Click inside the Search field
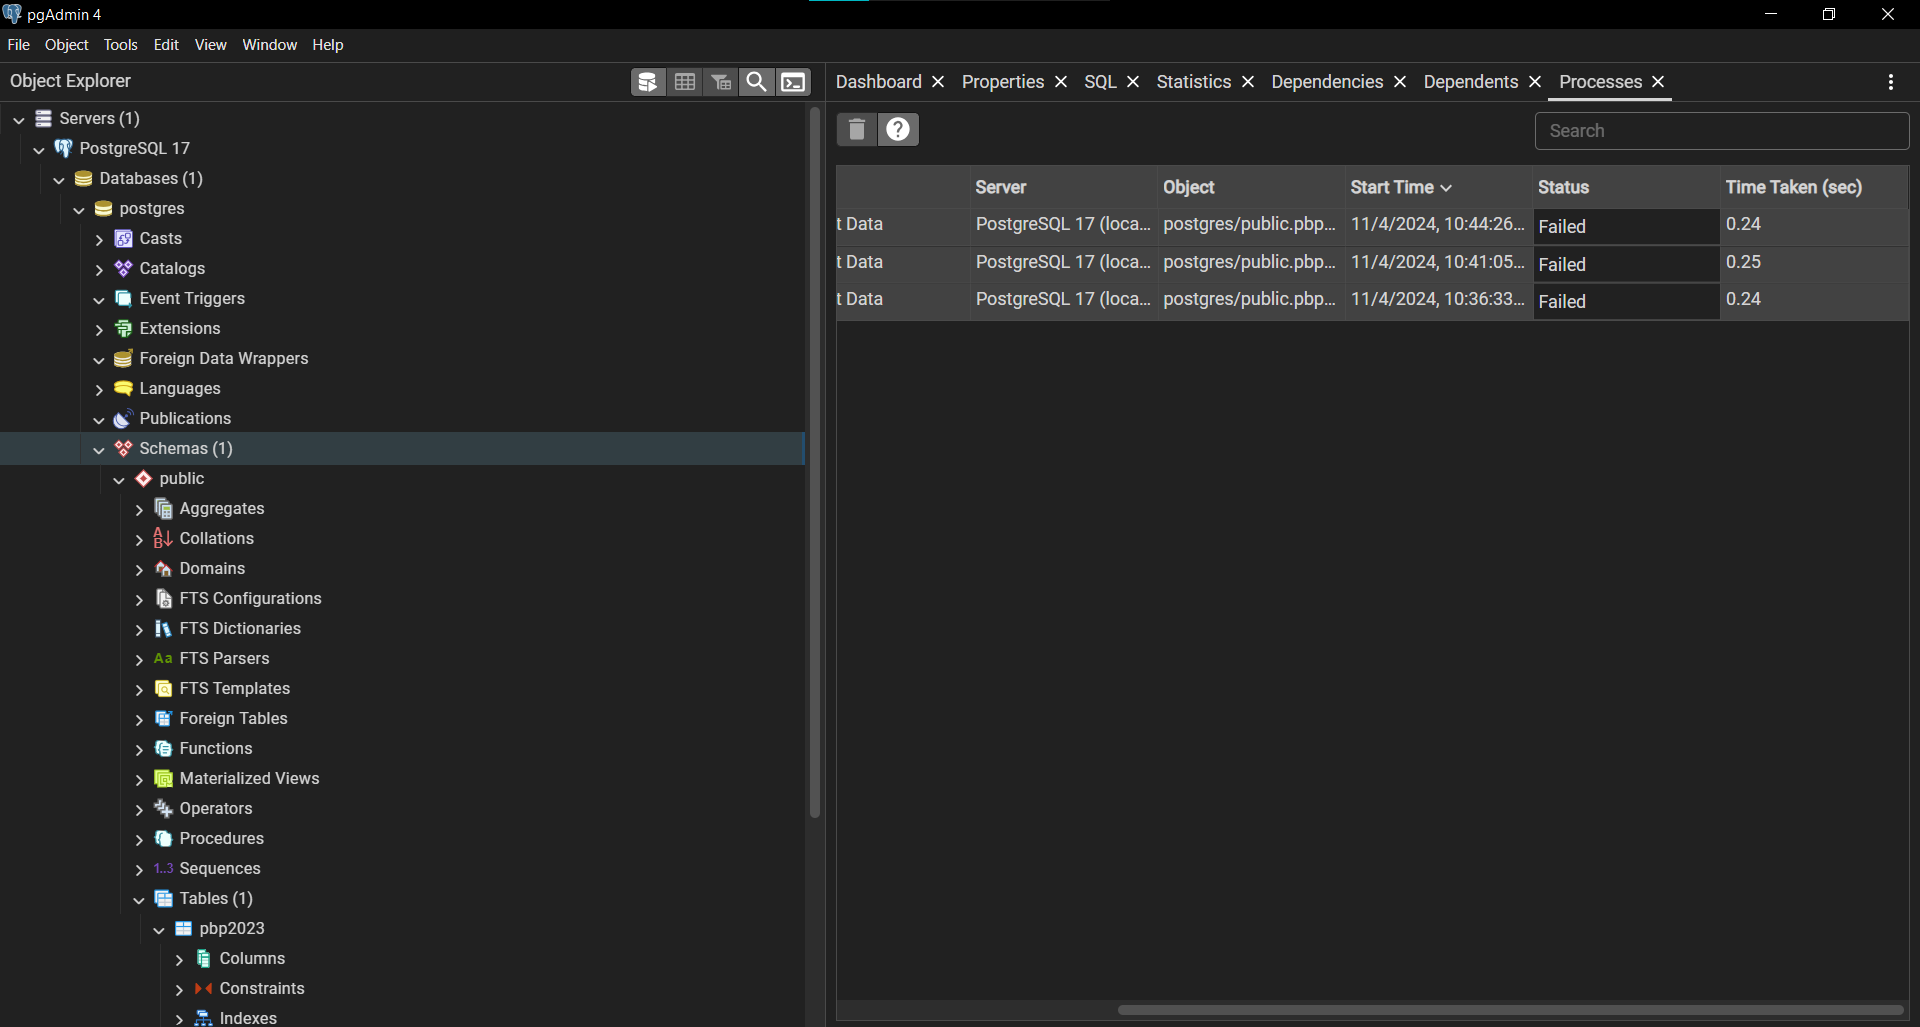The width and height of the screenshot is (1920, 1027). (x=1722, y=131)
